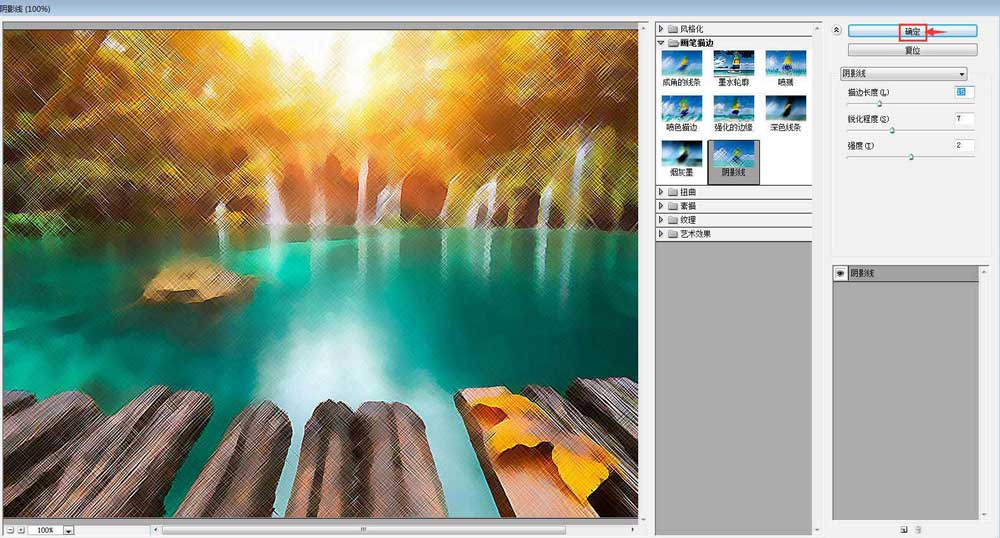The image size is (1000, 538).
Task: Collapse the 画笔描边 filter category
Action: pos(661,43)
